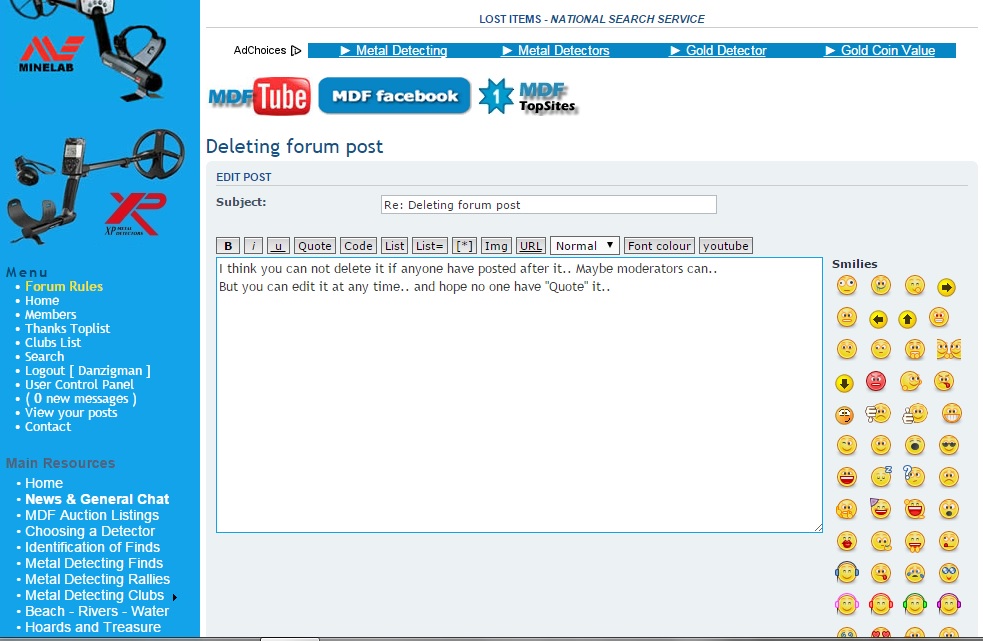Open the Metal Detecting ad link
Viewport: 983px width, 641px height.
pos(393,50)
